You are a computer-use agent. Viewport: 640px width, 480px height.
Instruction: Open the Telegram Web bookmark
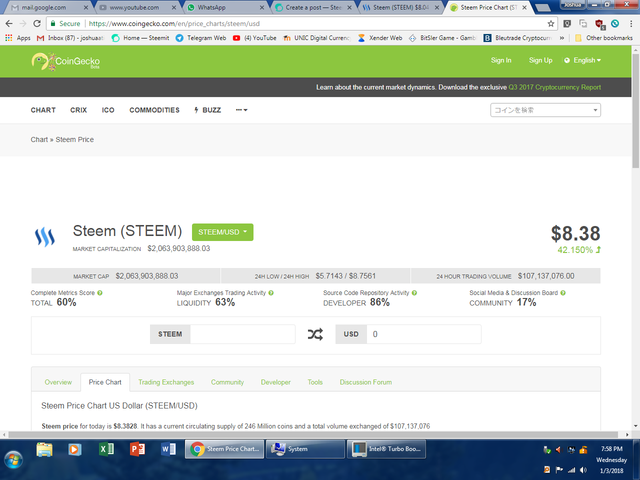[201, 38]
